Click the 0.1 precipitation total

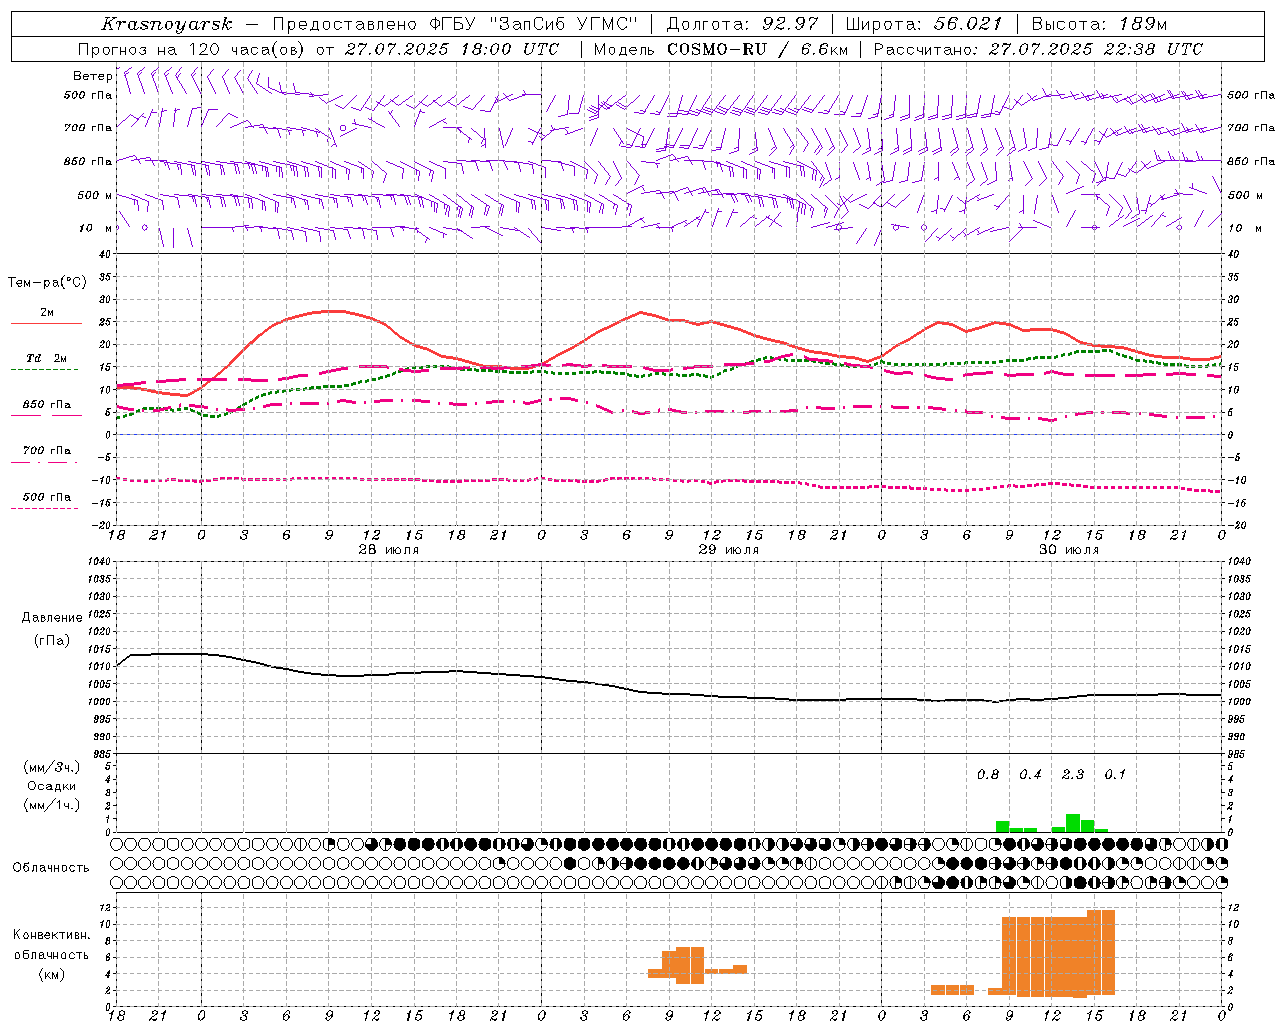click(x=1115, y=775)
